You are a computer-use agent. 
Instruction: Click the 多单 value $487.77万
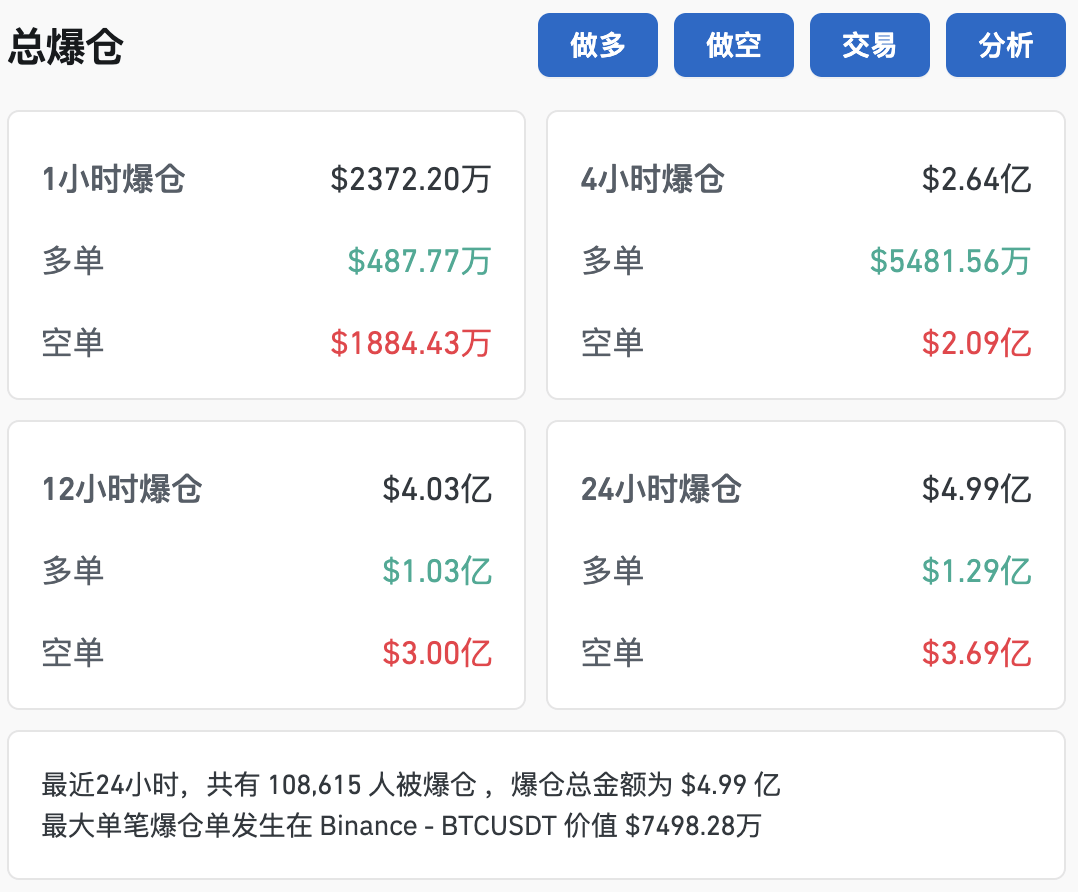point(419,261)
